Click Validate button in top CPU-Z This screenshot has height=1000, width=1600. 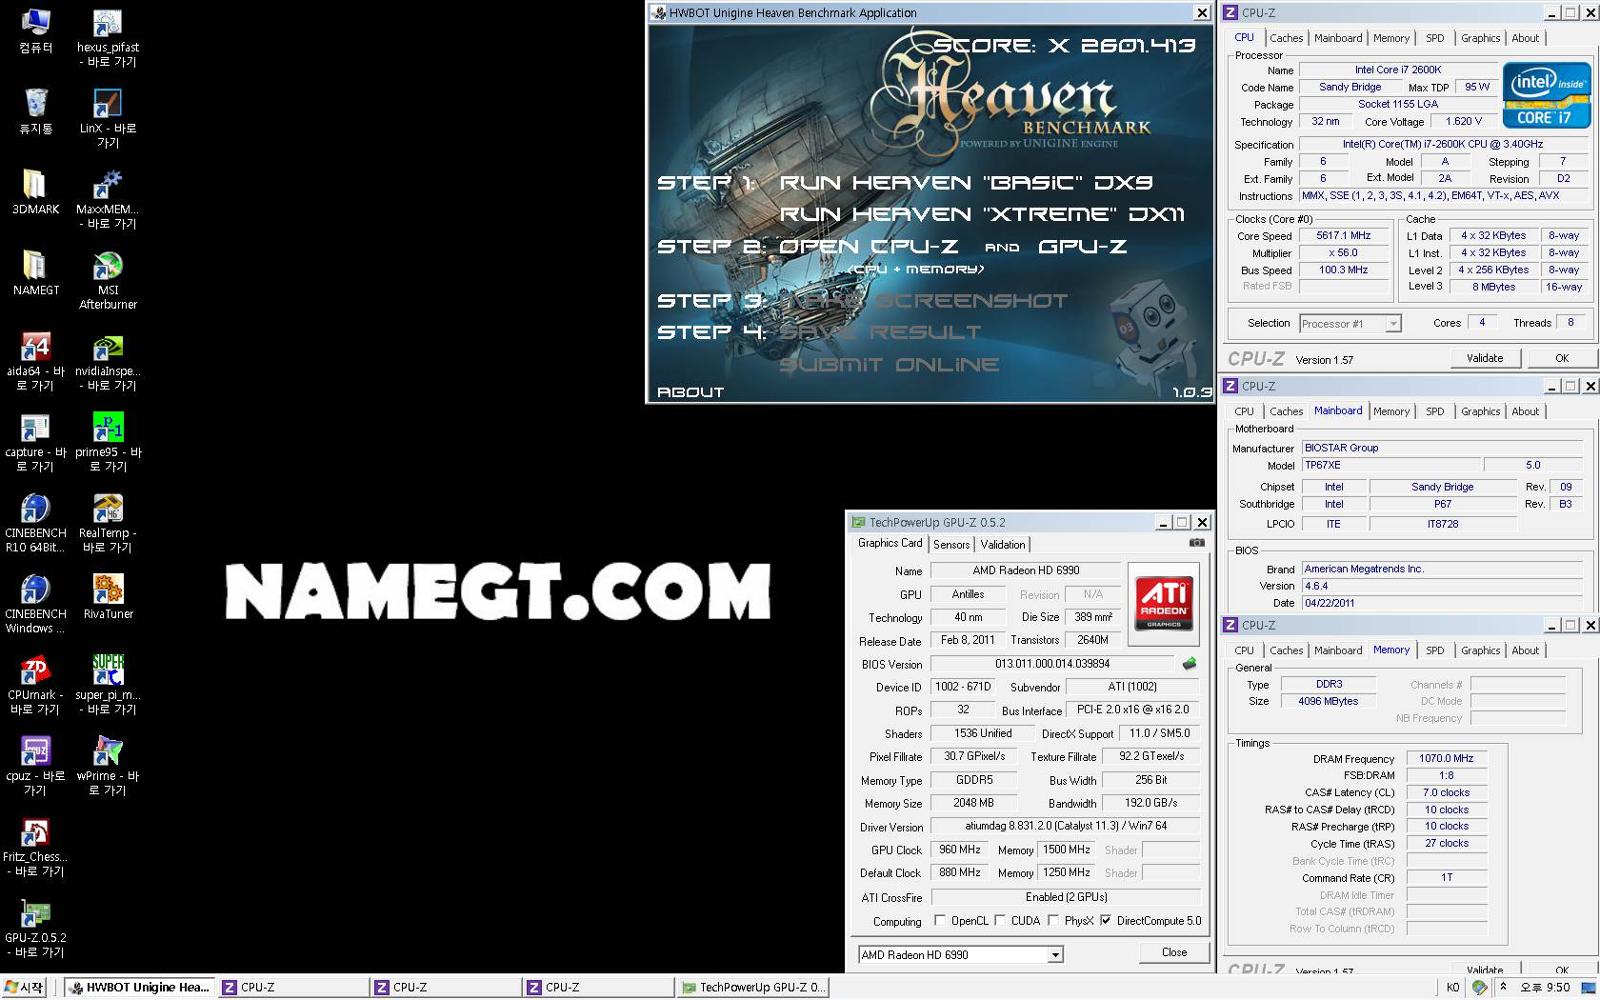1485,358
